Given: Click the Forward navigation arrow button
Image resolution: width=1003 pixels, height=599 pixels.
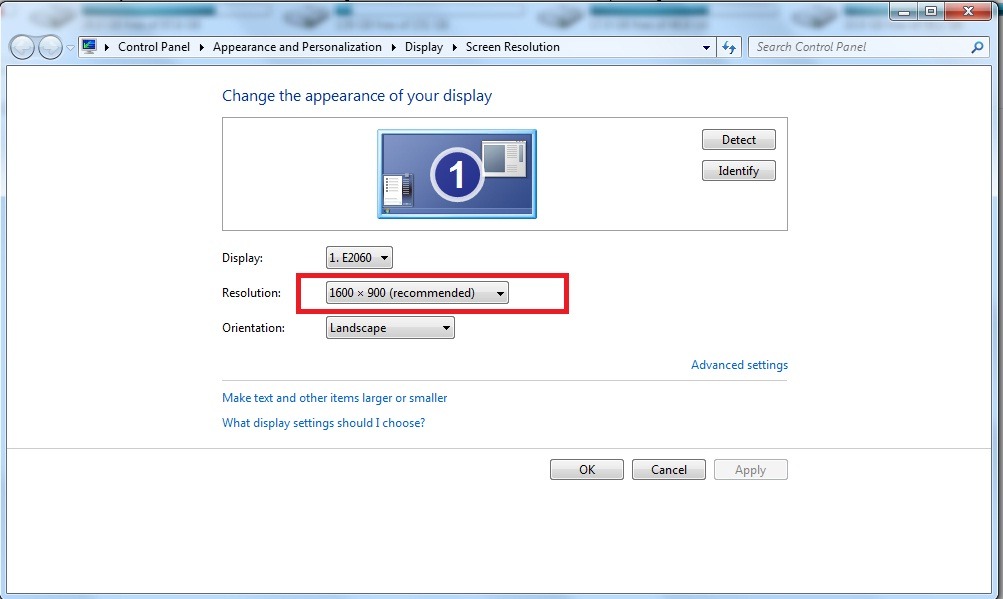Looking at the screenshot, I should click(50, 47).
